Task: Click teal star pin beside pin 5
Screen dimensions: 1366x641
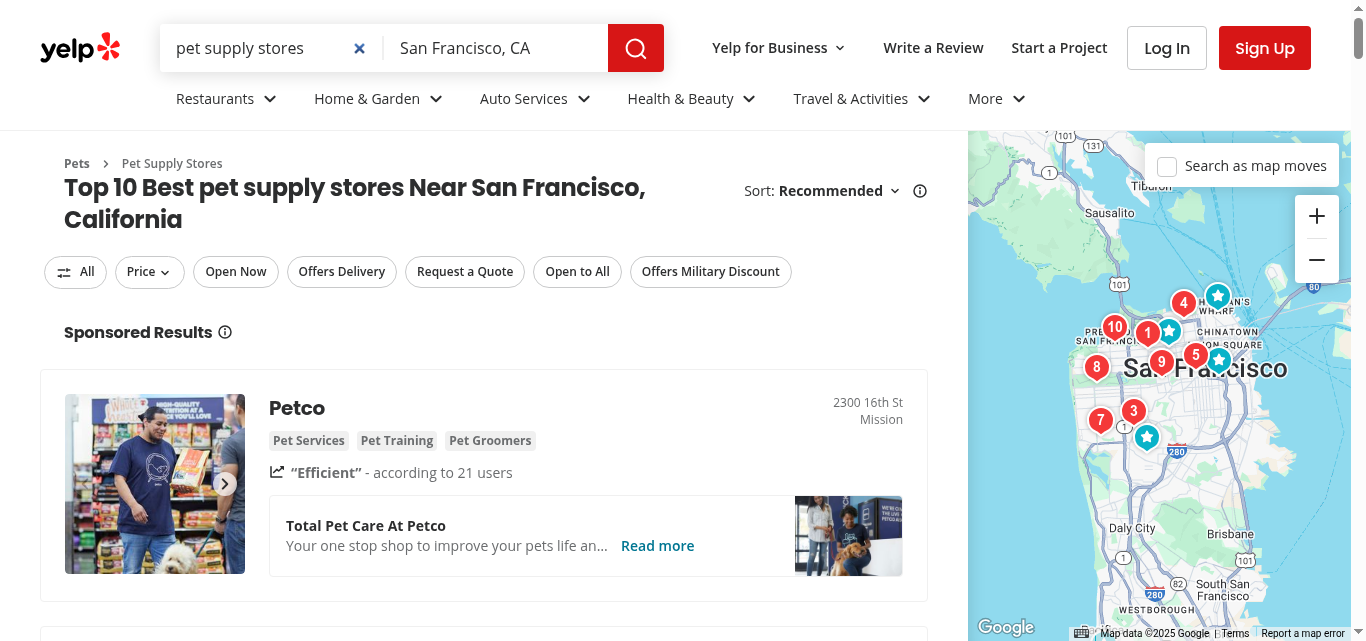Action: point(1218,360)
